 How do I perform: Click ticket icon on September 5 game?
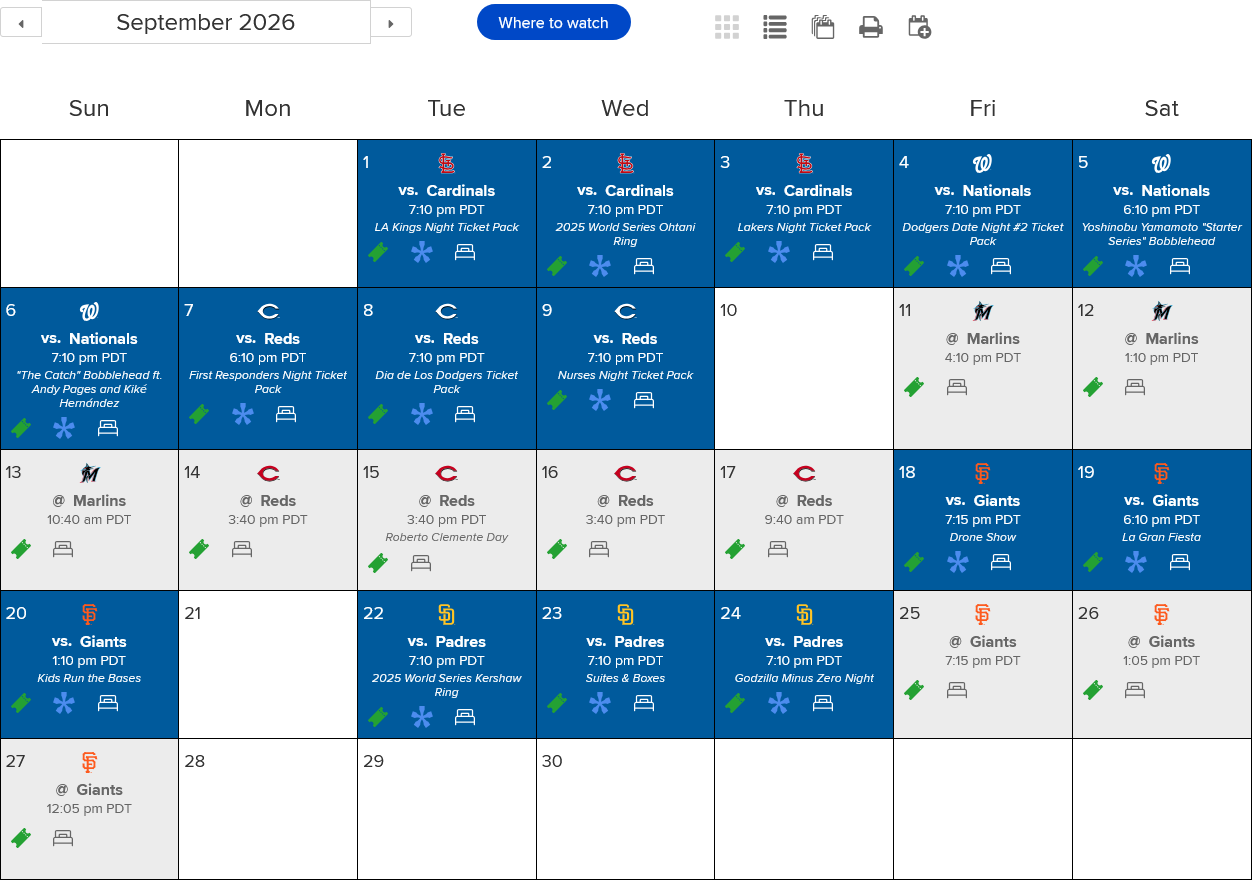pyautogui.click(x=1093, y=266)
